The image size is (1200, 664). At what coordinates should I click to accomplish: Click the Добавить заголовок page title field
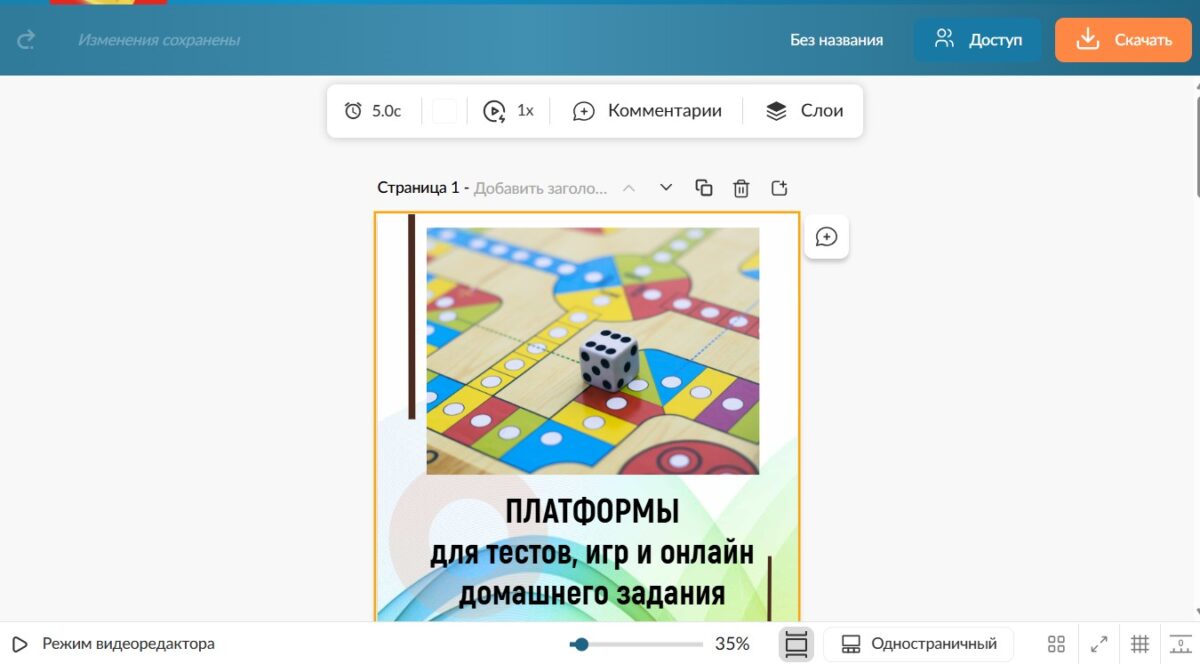540,188
